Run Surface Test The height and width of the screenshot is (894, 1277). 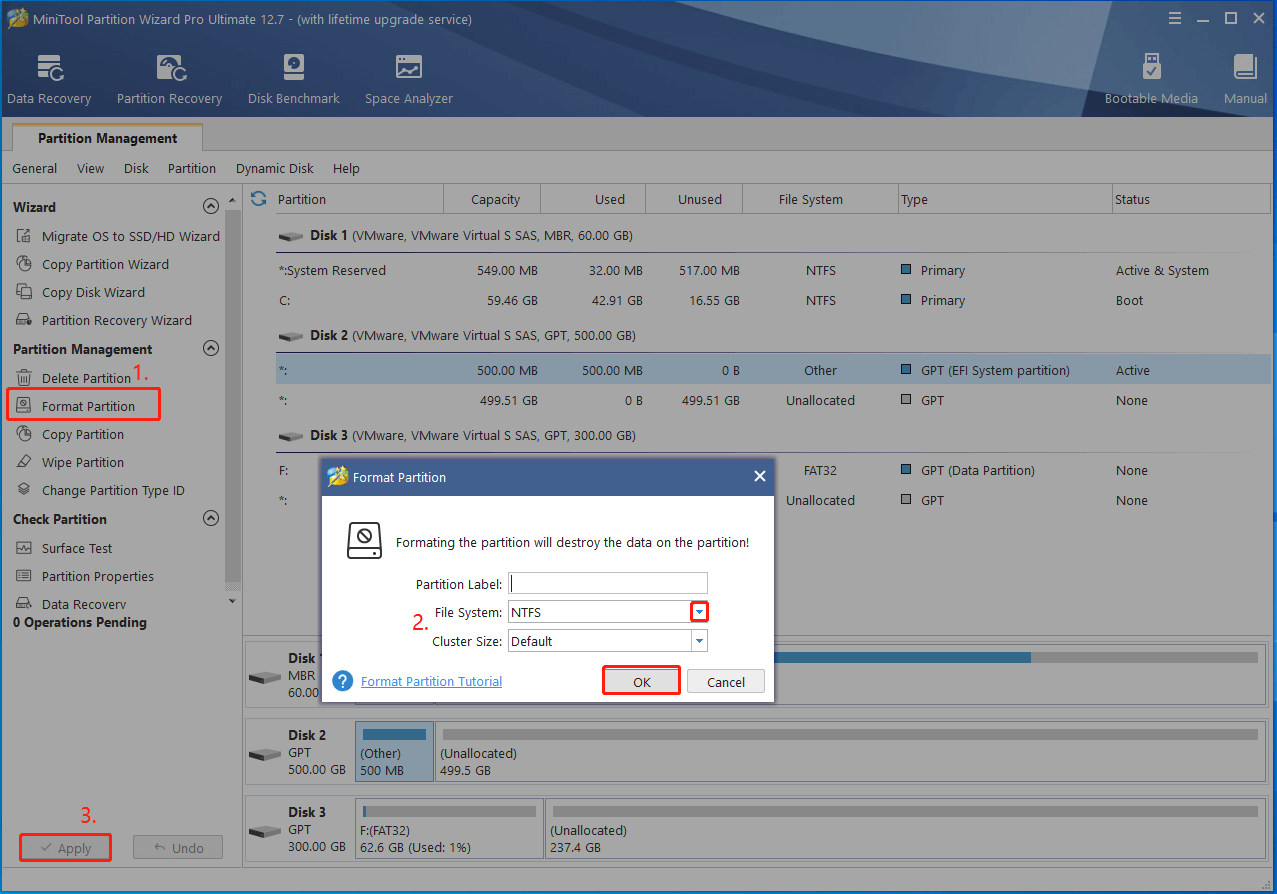coord(64,548)
